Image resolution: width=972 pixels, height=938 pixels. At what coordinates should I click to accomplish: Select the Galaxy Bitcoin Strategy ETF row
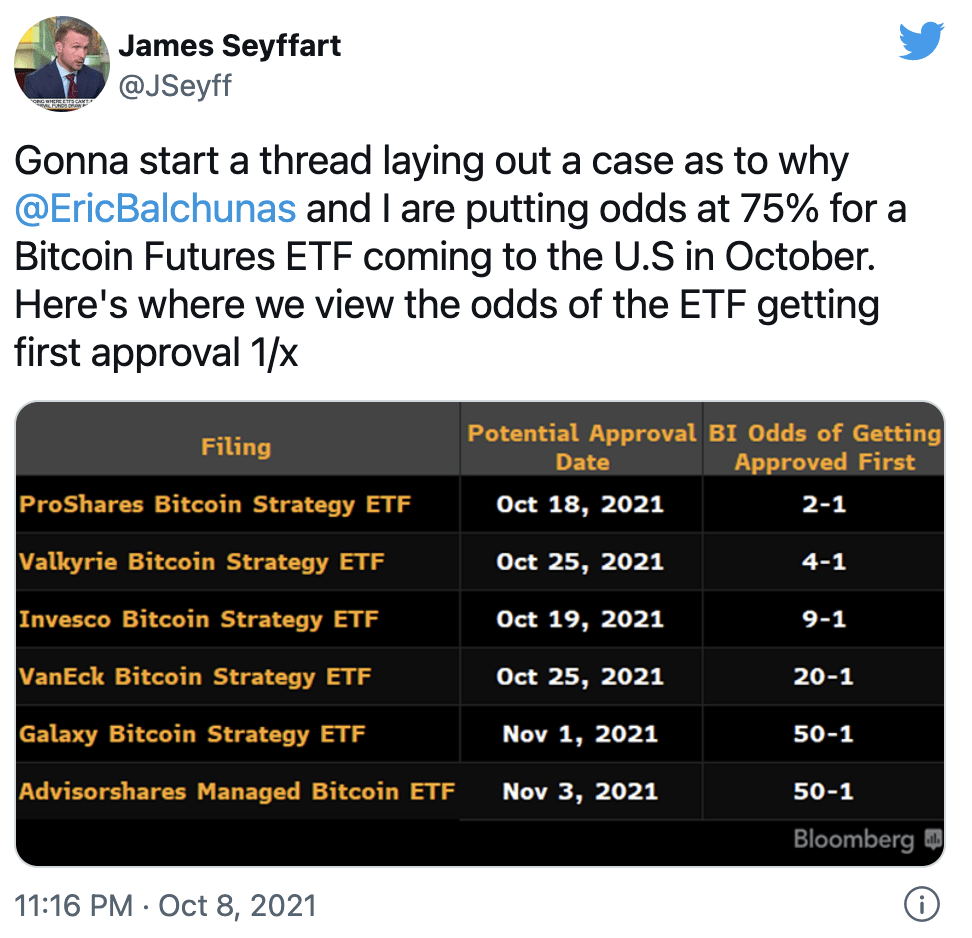click(x=480, y=734)
